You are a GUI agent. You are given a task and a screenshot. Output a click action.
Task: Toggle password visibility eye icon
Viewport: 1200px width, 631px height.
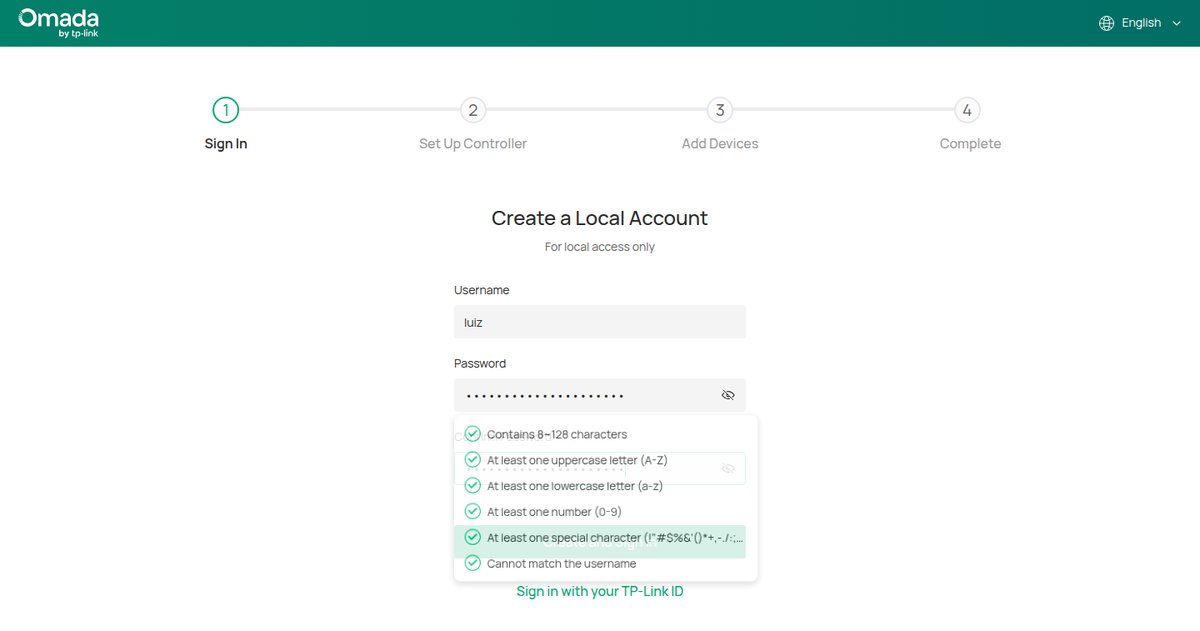[728, 395]
